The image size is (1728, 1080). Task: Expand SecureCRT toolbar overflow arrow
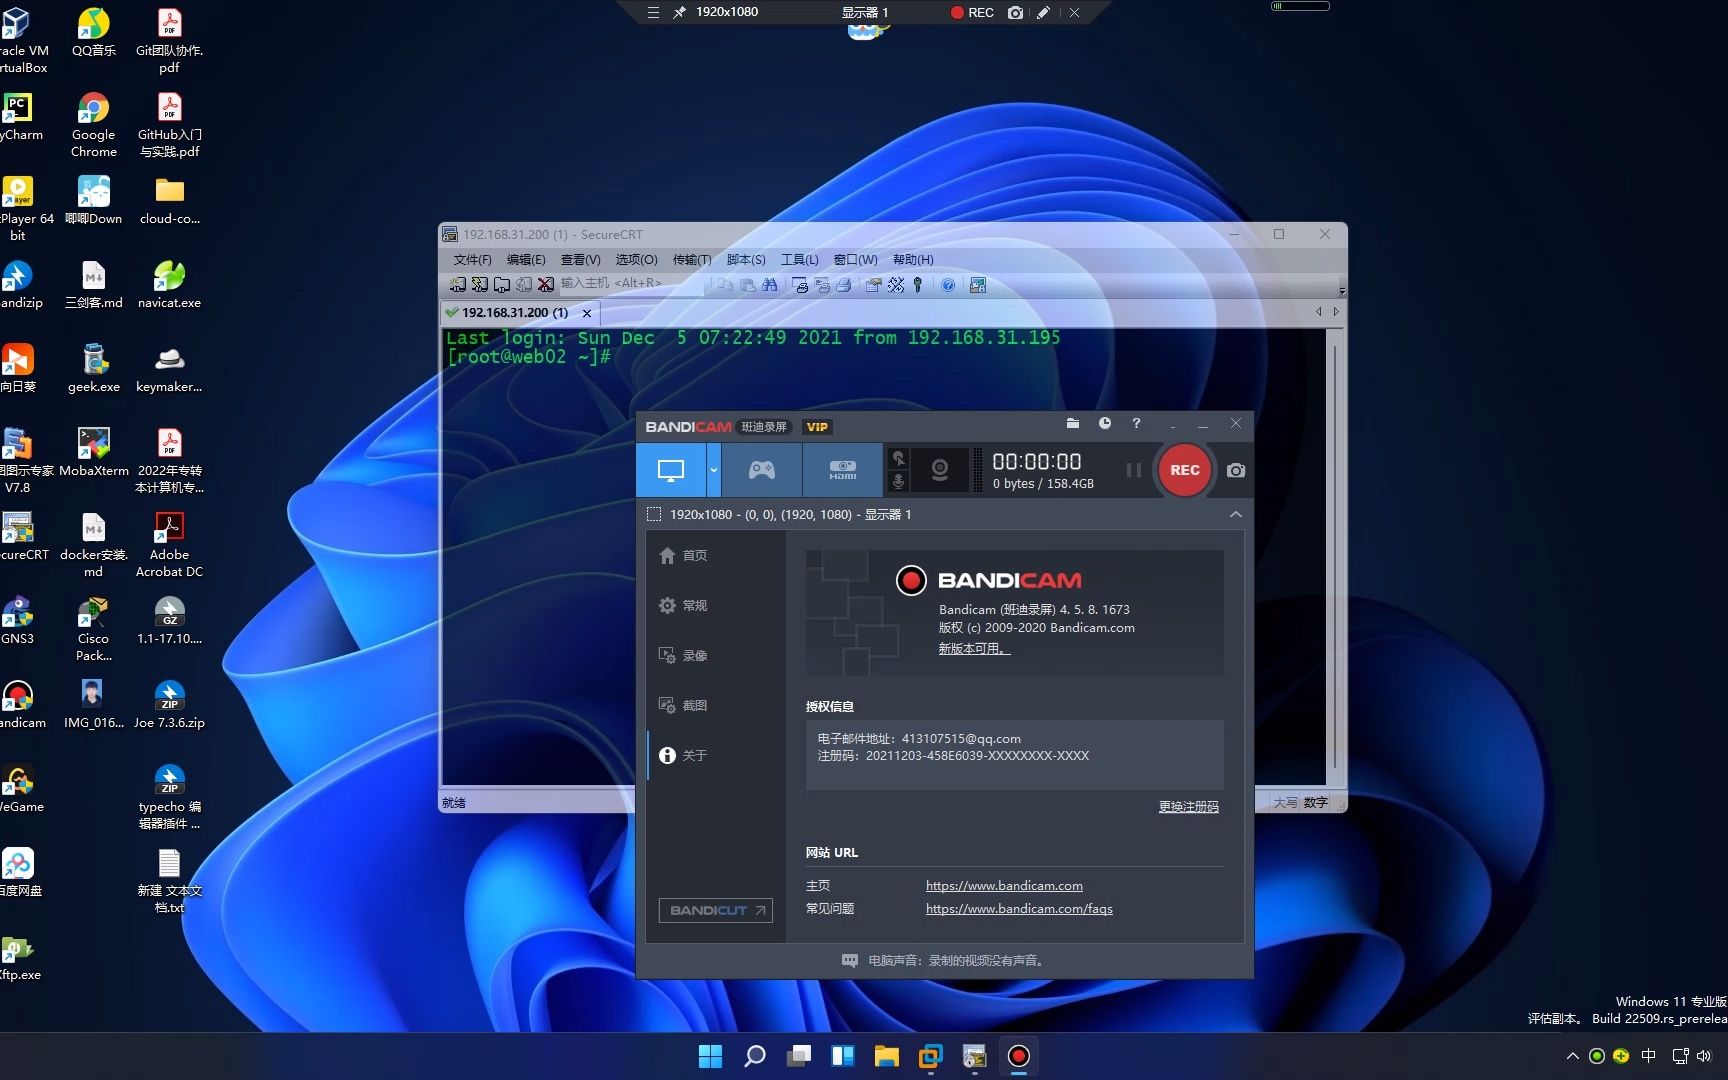pos(1341,290)
